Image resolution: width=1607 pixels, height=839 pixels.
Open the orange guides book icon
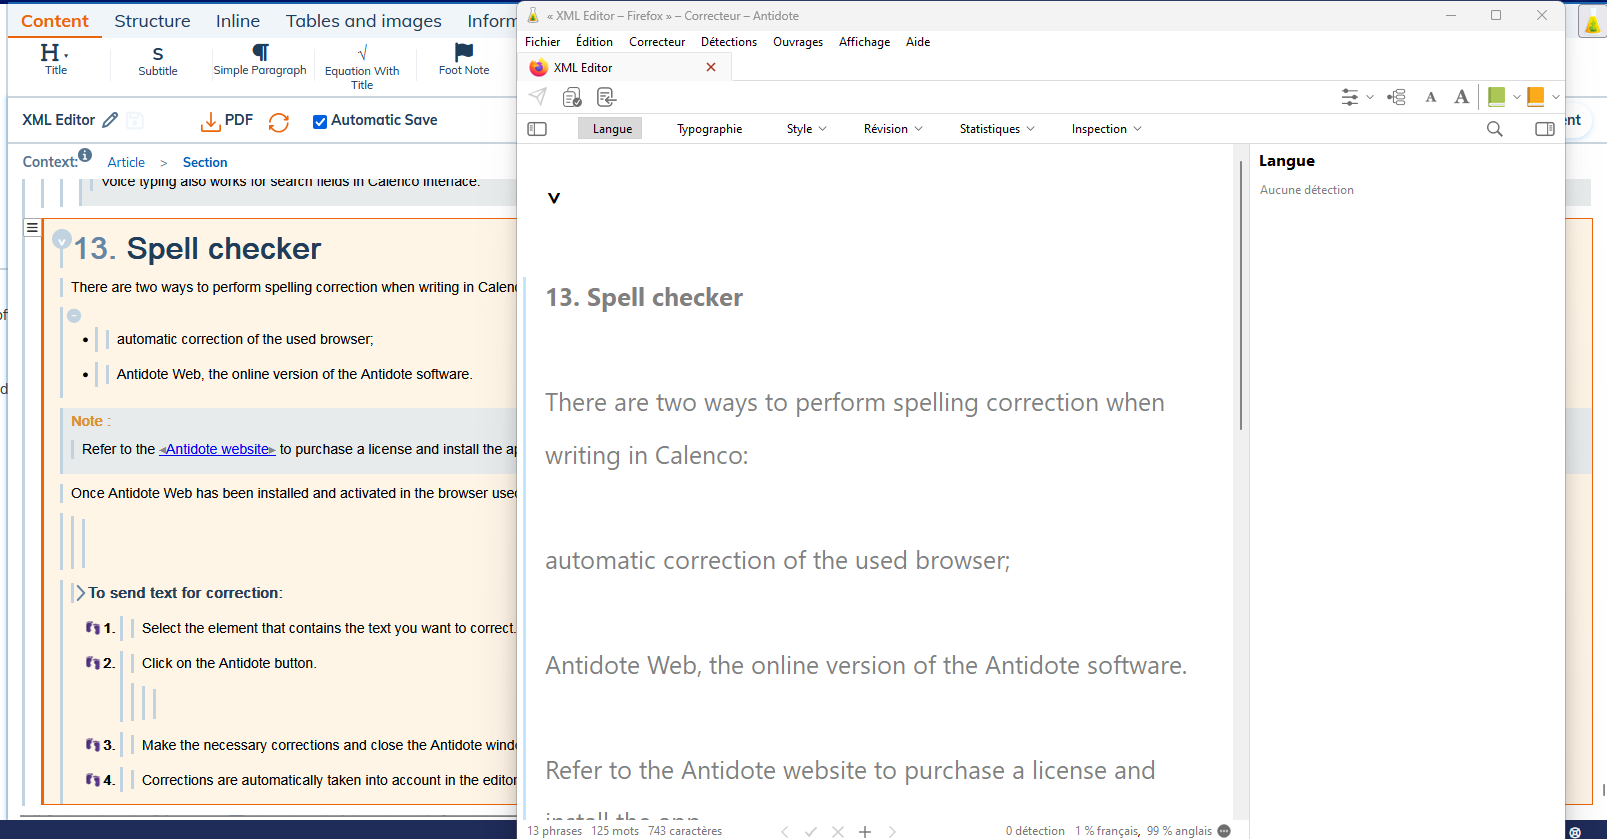(1536, 97)
